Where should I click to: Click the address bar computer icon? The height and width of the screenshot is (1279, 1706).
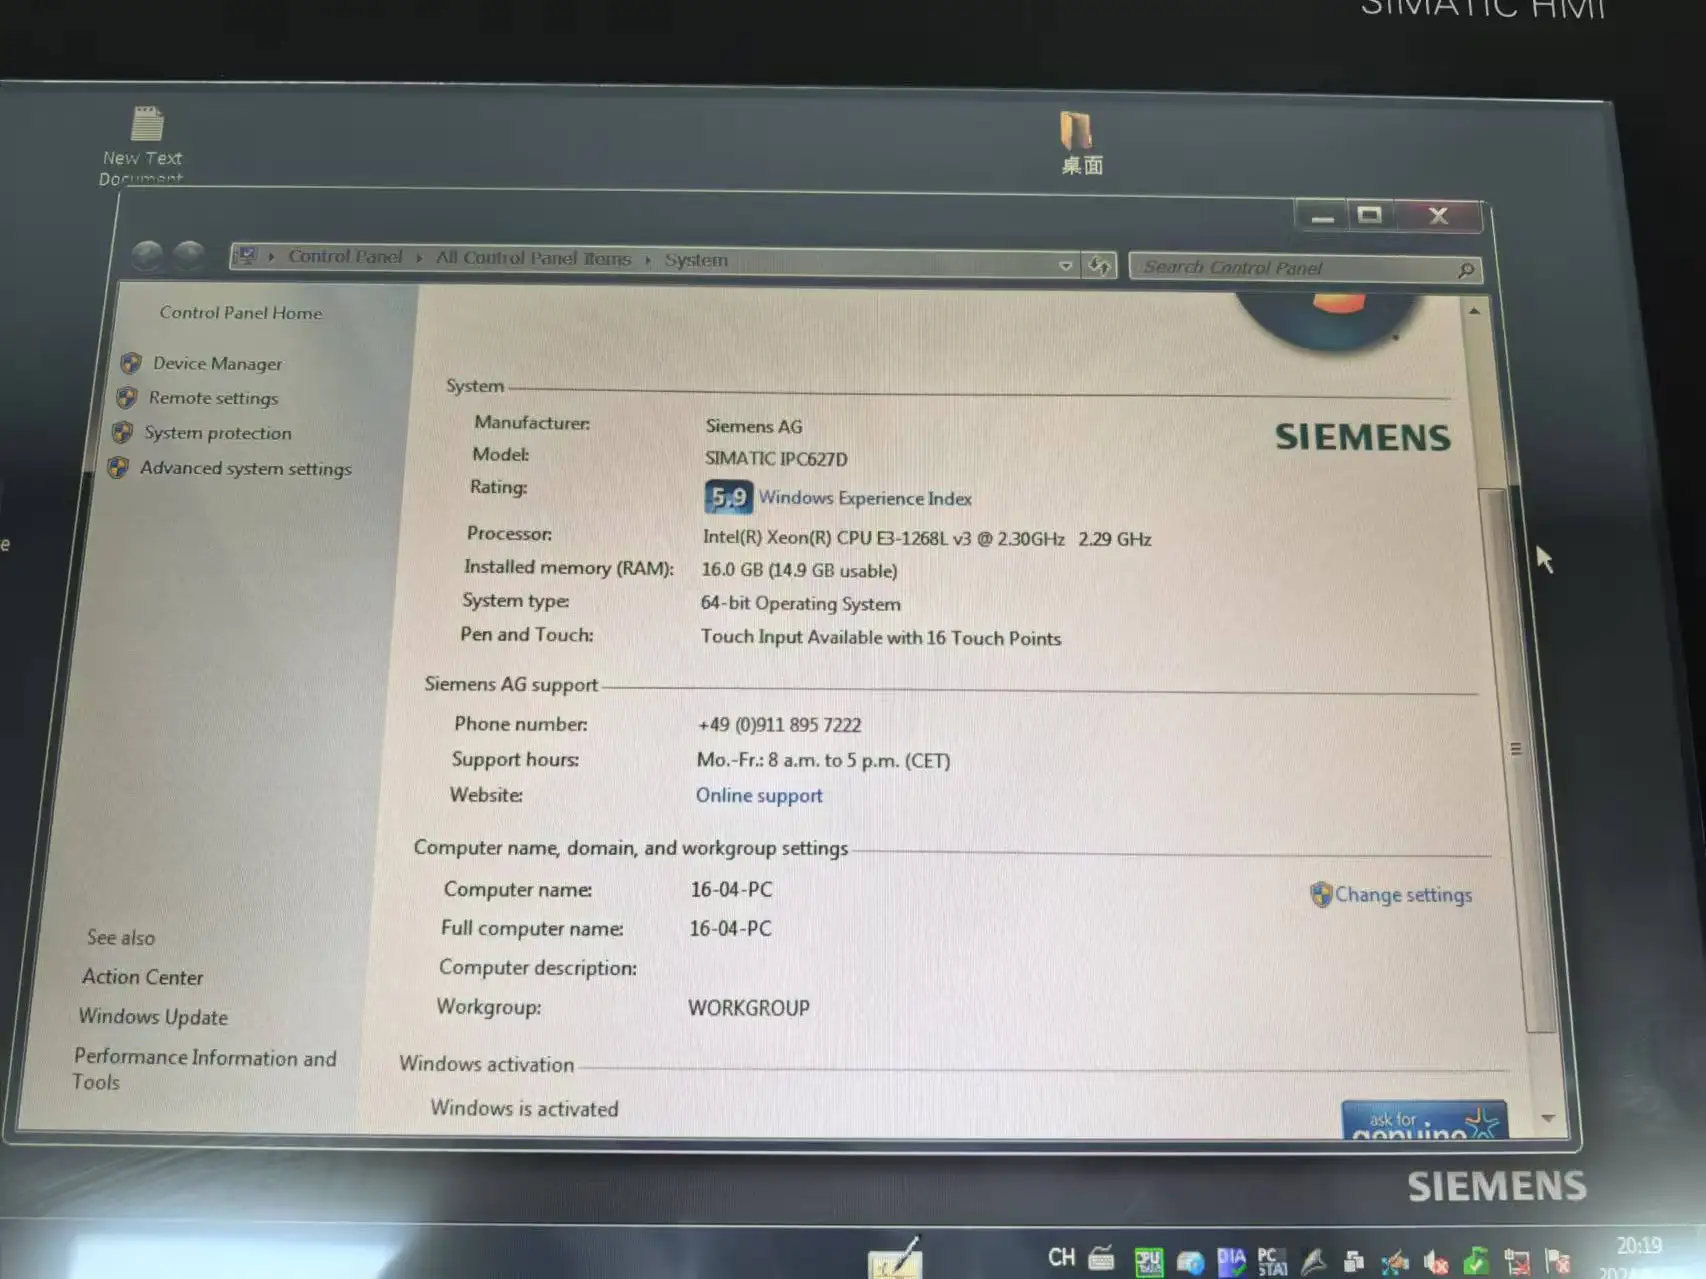pos(247,256)
